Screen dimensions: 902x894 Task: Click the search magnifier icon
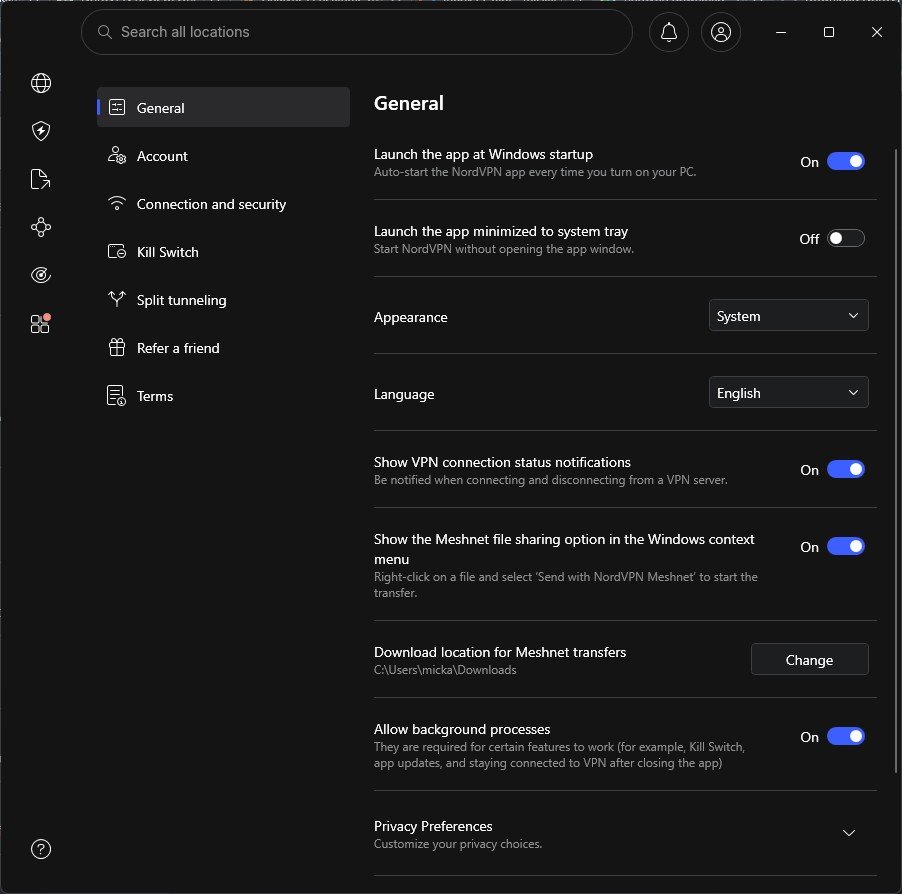[x=105, y=32]
